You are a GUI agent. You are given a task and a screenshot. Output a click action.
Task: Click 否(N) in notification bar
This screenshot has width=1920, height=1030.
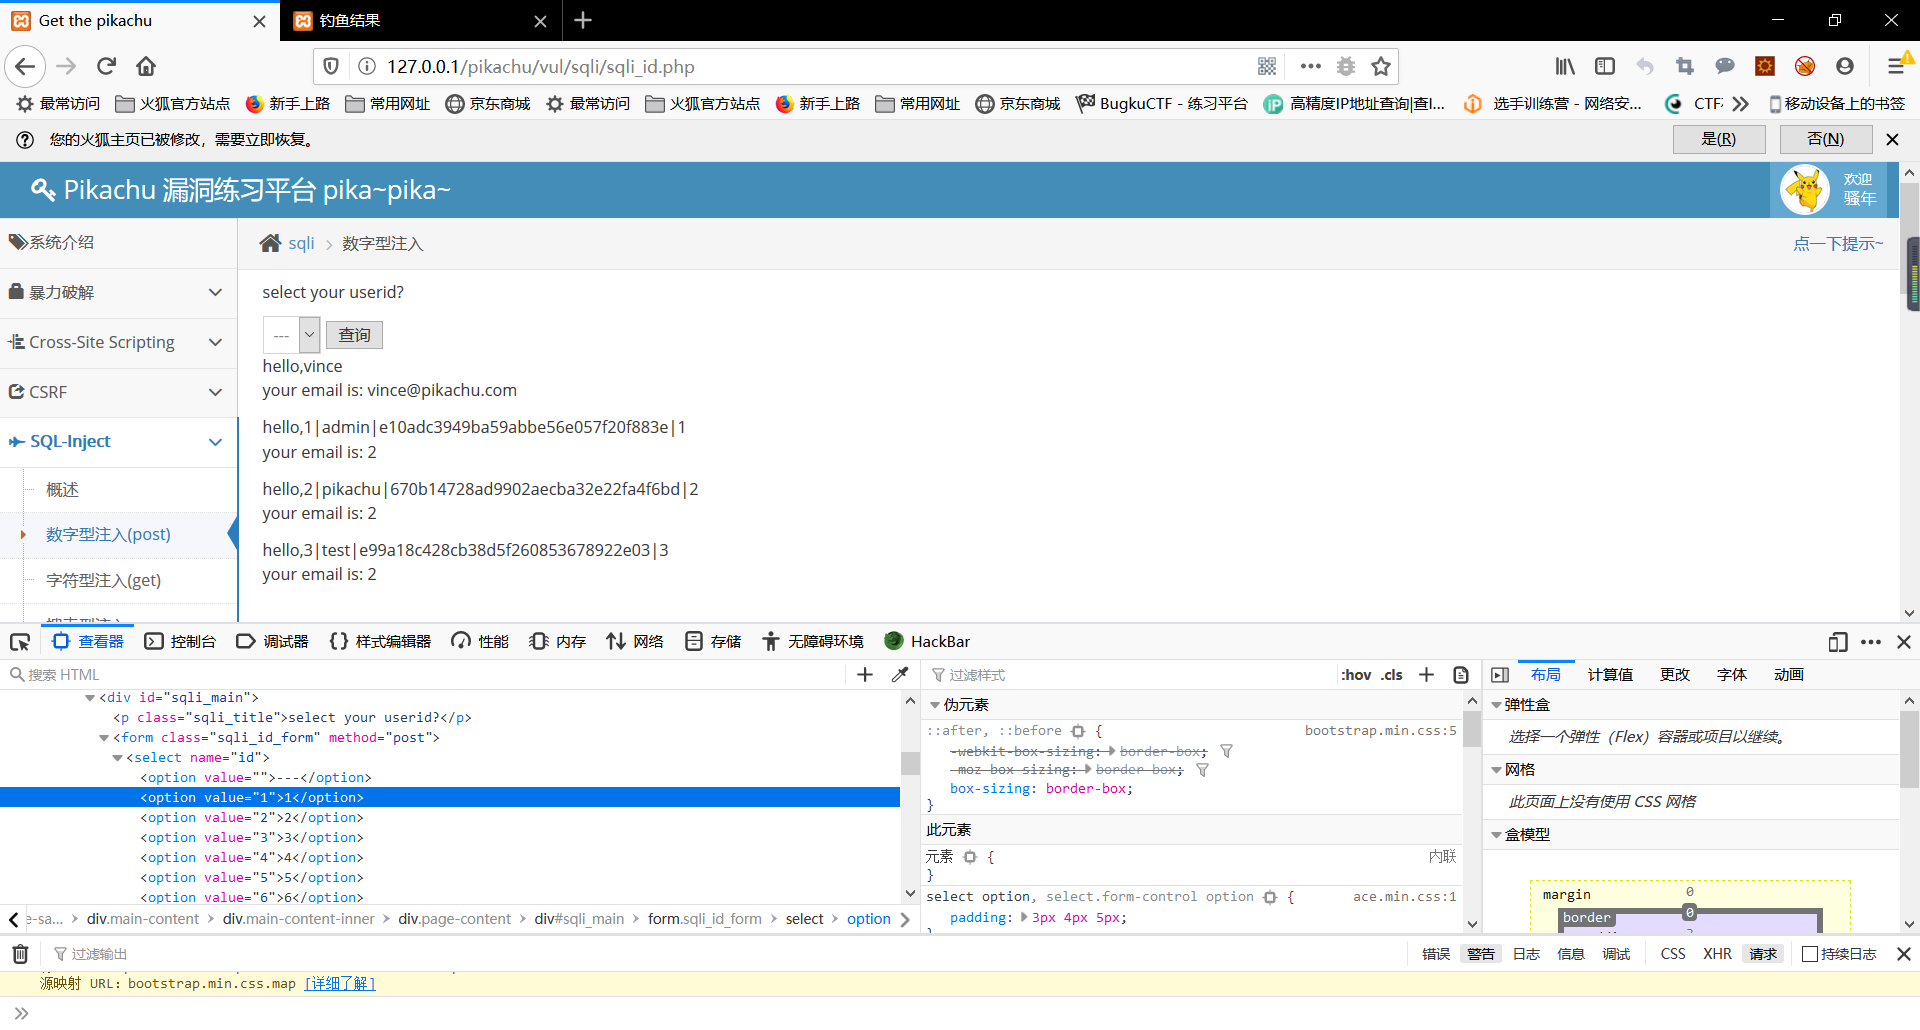[1826, 139]
